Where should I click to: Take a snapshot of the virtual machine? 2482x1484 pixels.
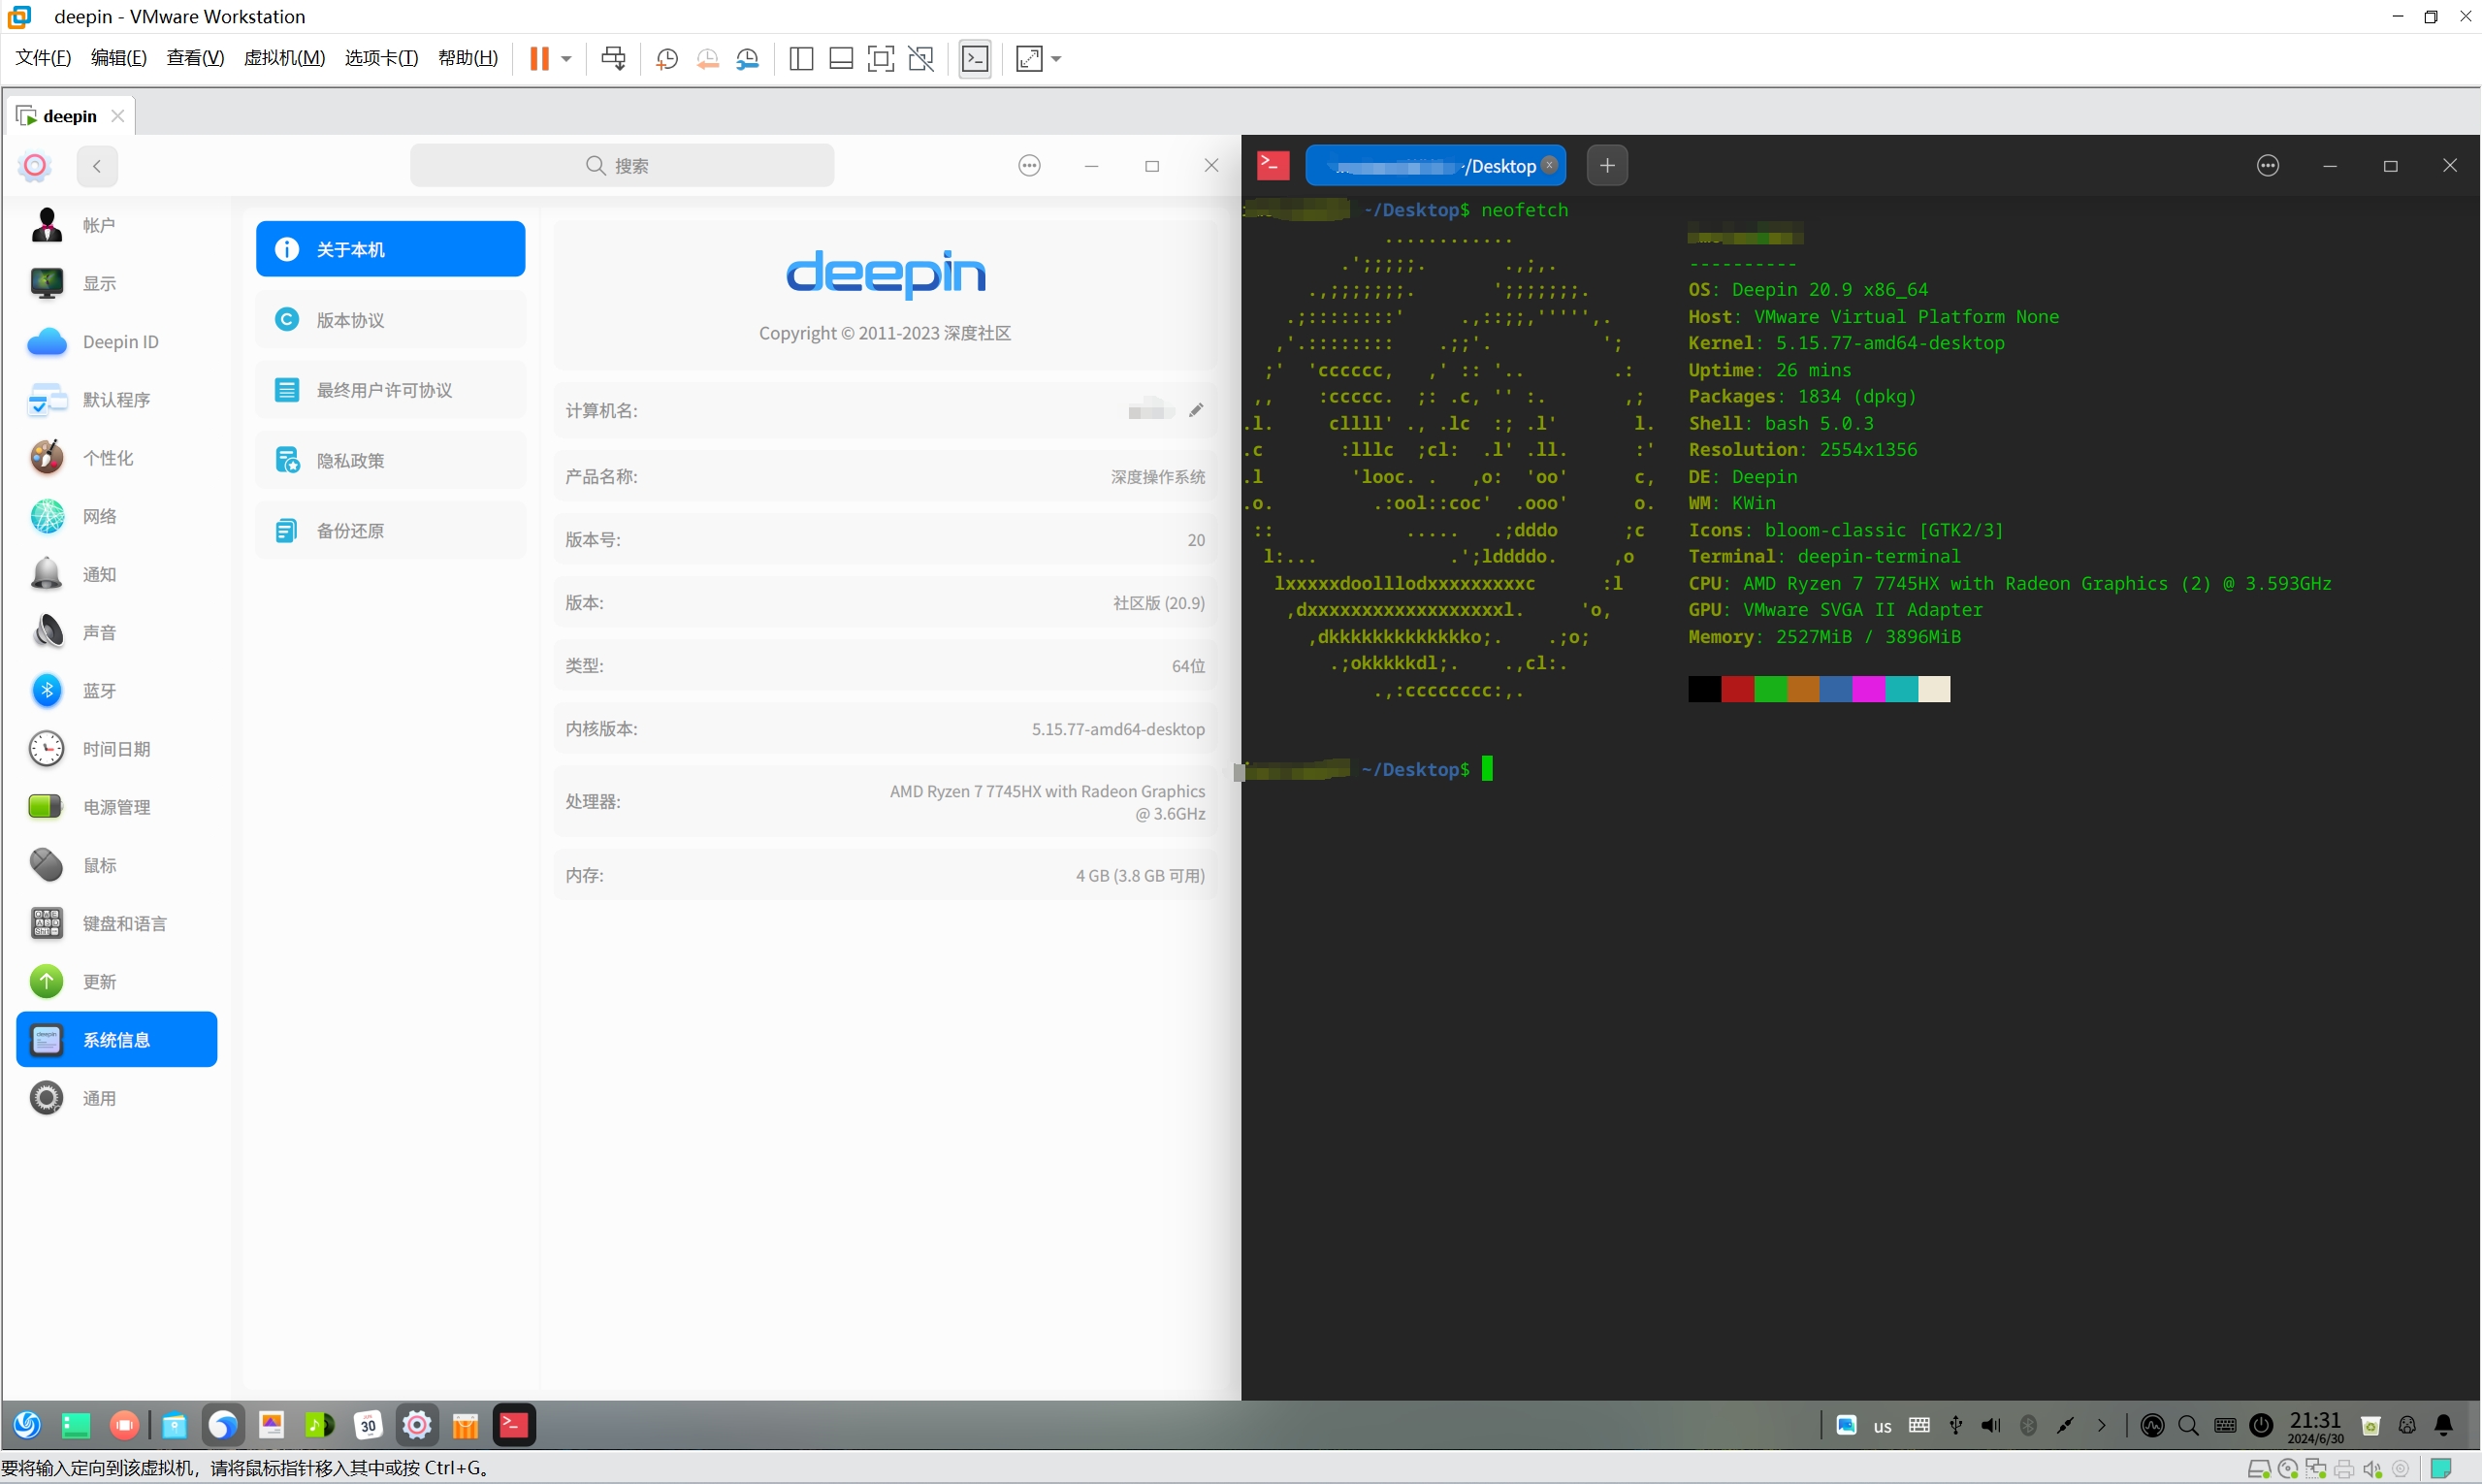(x=667, y=59)
